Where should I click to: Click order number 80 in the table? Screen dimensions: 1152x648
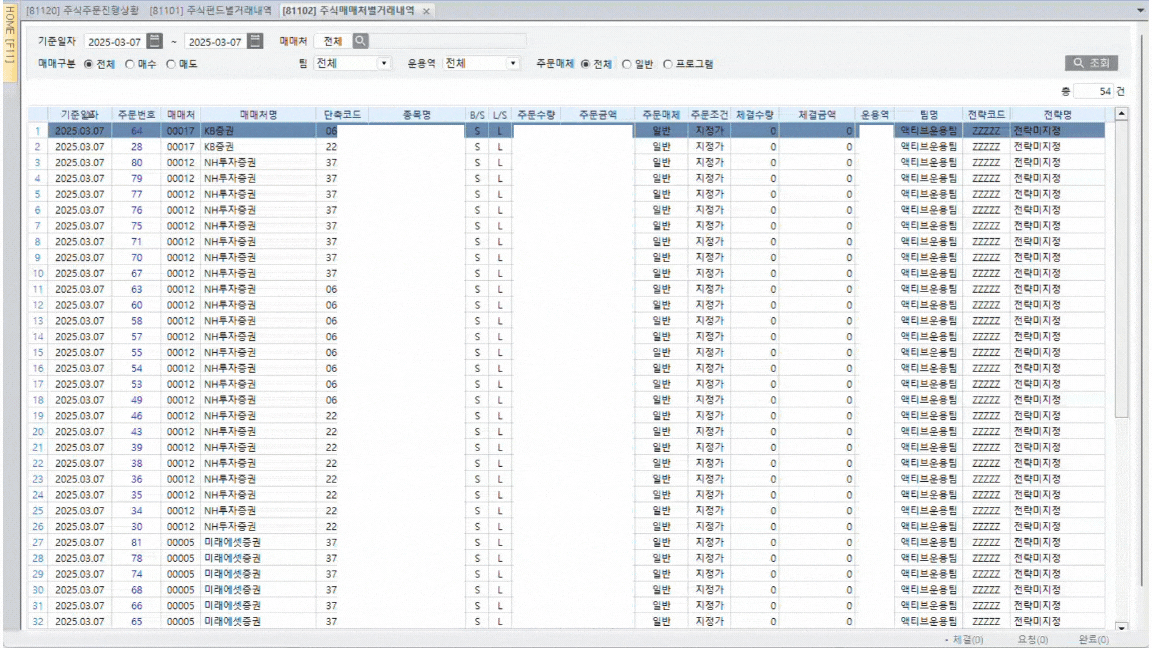(137, 162)
